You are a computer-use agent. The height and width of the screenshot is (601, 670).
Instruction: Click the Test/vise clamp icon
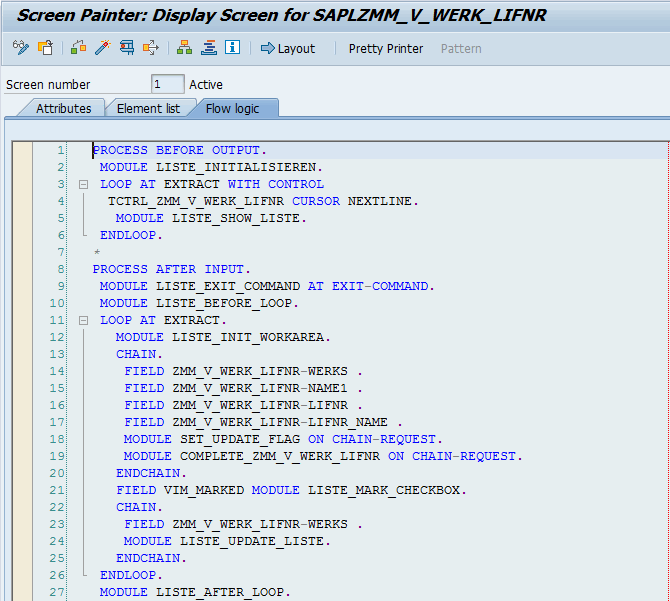click(x=126, y=47)
